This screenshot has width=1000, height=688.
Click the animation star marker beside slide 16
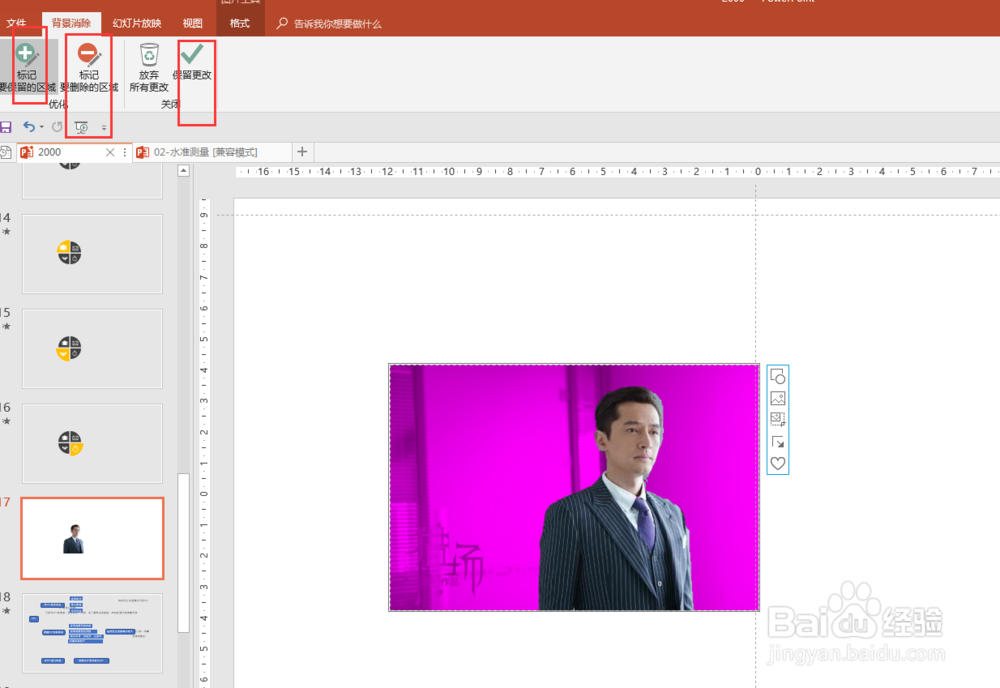[6, 421]
